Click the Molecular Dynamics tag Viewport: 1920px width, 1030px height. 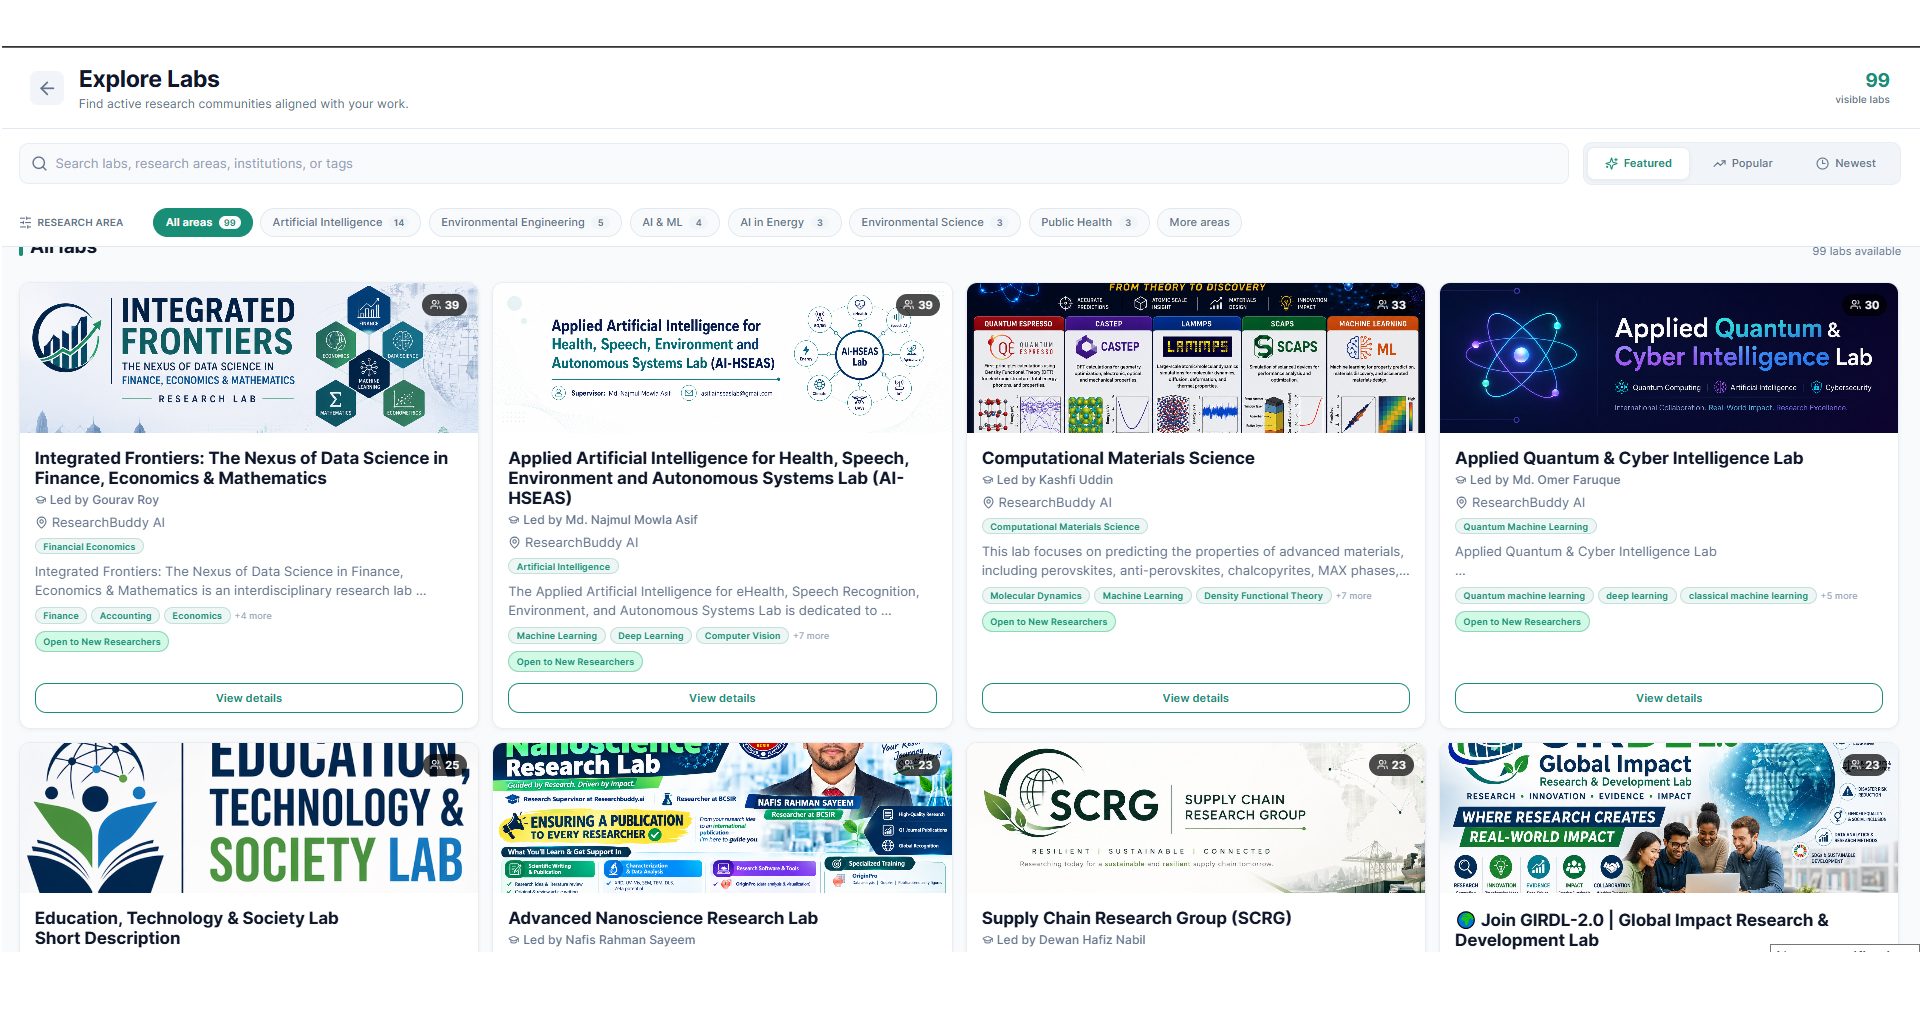click(1036, 596)
